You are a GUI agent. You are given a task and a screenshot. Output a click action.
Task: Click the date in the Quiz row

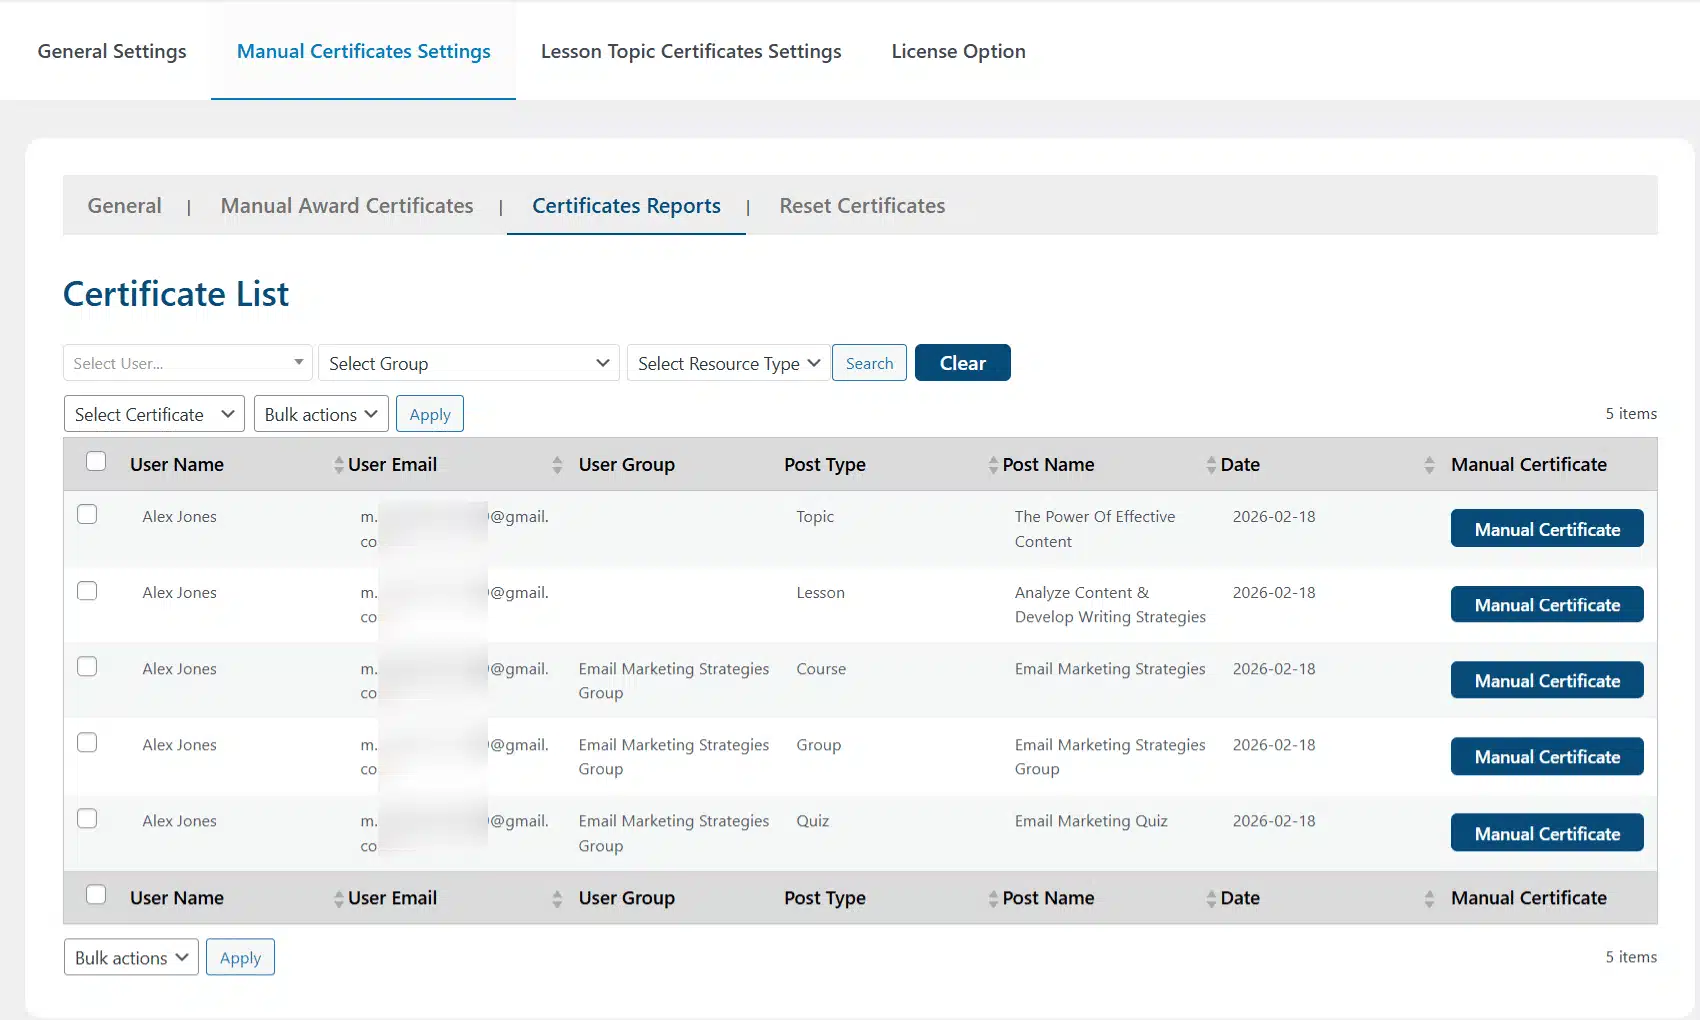[x=1274, y=821]
